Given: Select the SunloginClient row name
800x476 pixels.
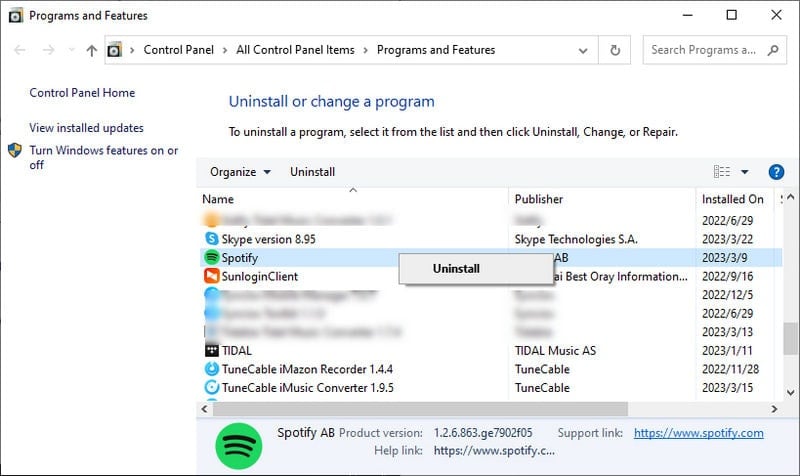Looking at the screenshot, I should pyautogui.click(x=260, y=276).
